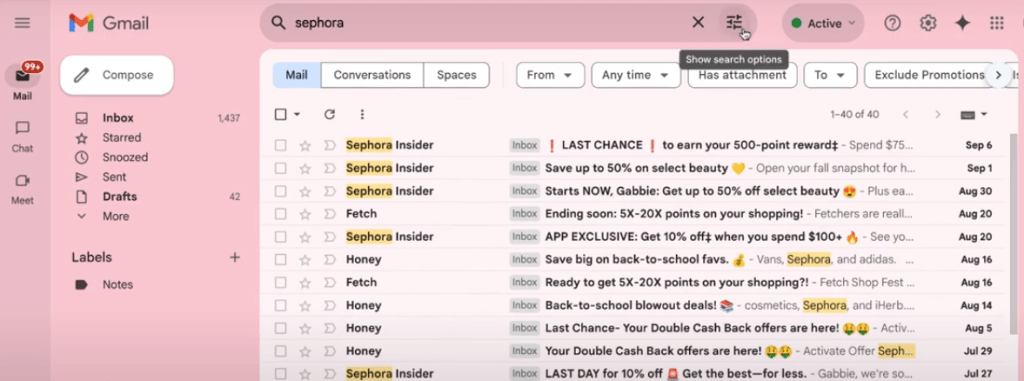Open the More options three-dot menu
This screenshot has width=1024, height=381.
point(362,114)
